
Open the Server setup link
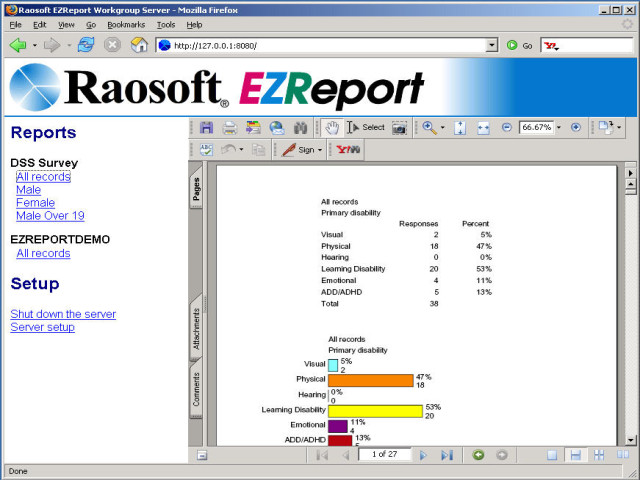point(42,327)
